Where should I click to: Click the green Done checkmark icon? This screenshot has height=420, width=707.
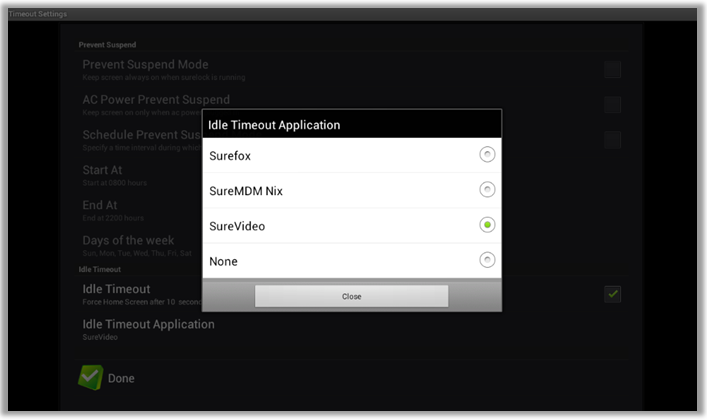pos(91,377)
